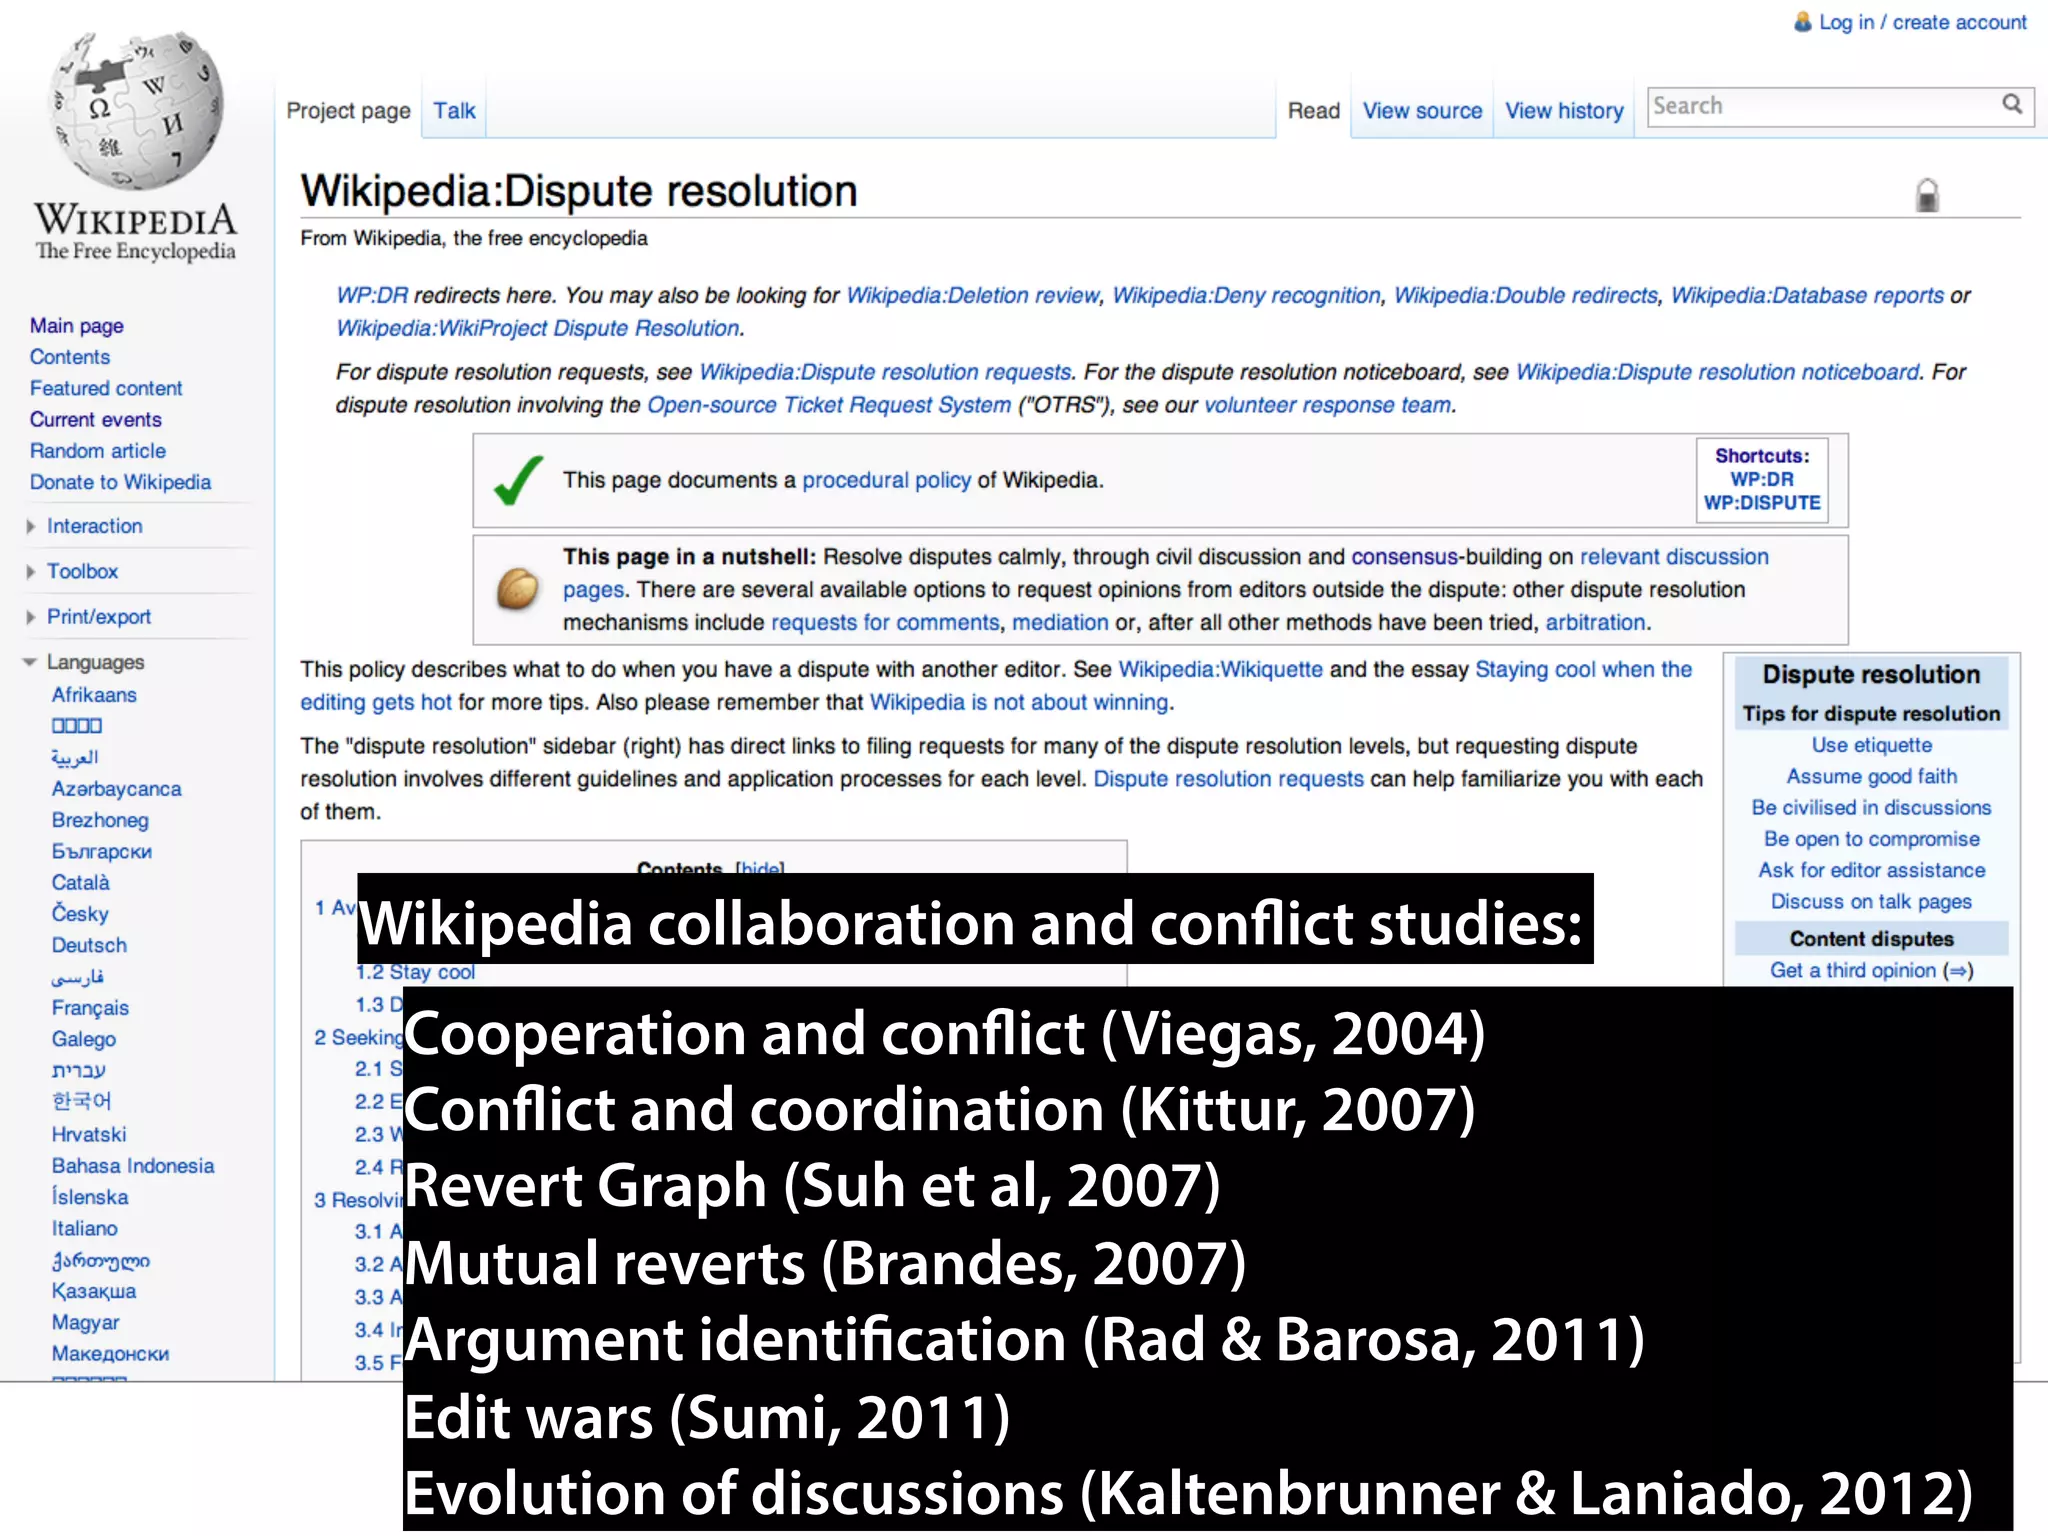Open Wikipedia is not about winning

pyautogui.click(x=1019, y=702)
